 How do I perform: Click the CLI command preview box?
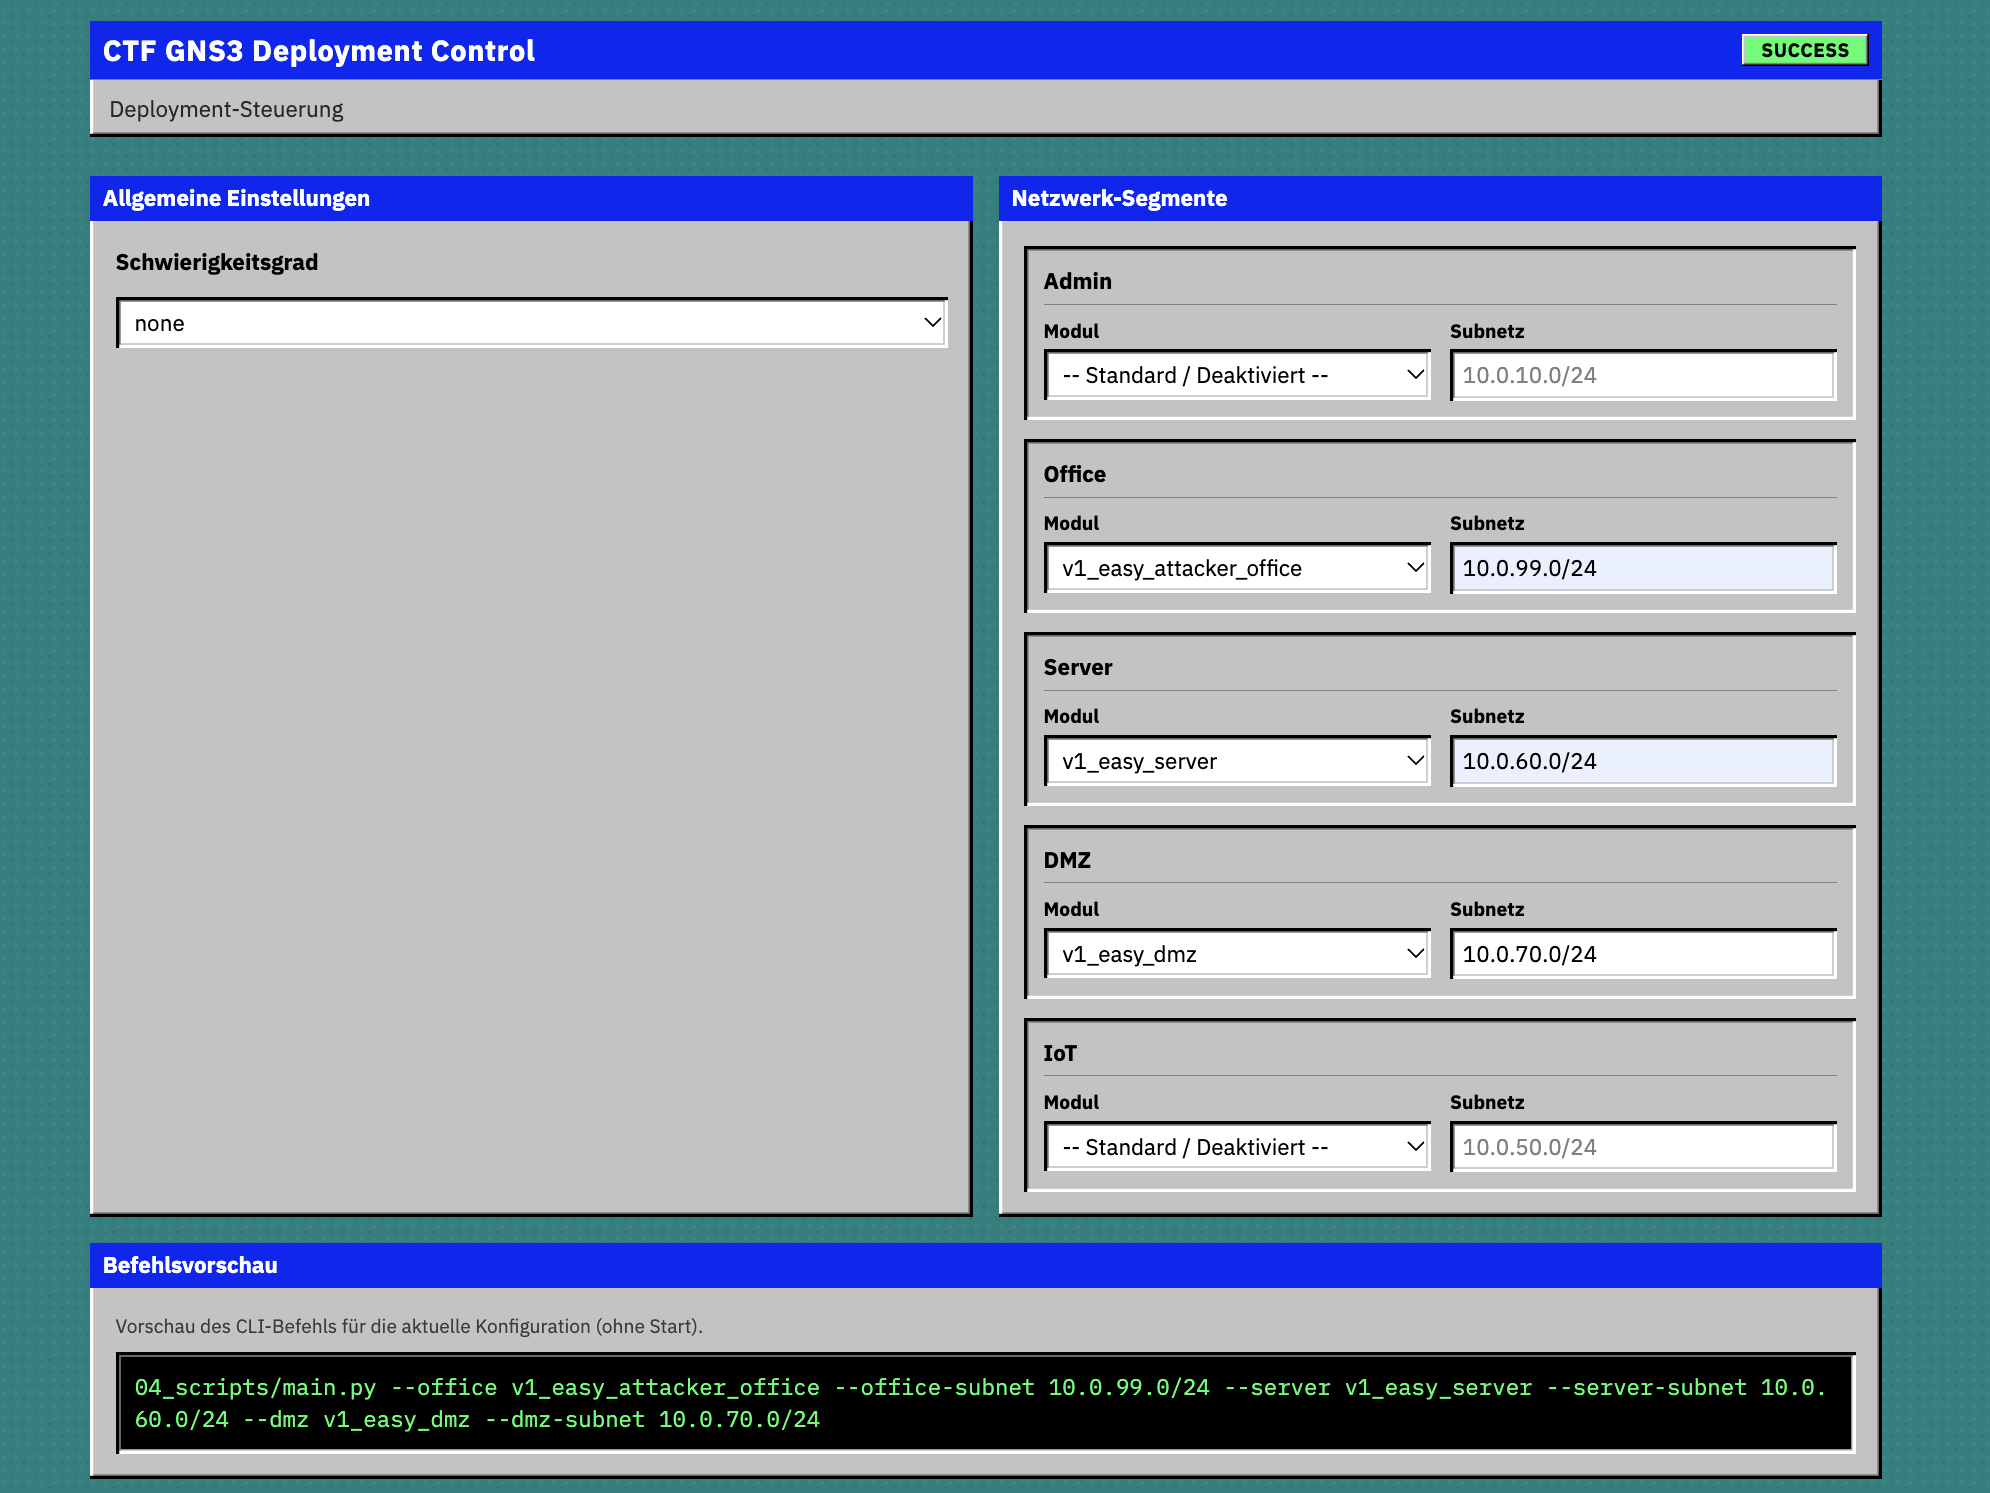tap(986, 1403)
